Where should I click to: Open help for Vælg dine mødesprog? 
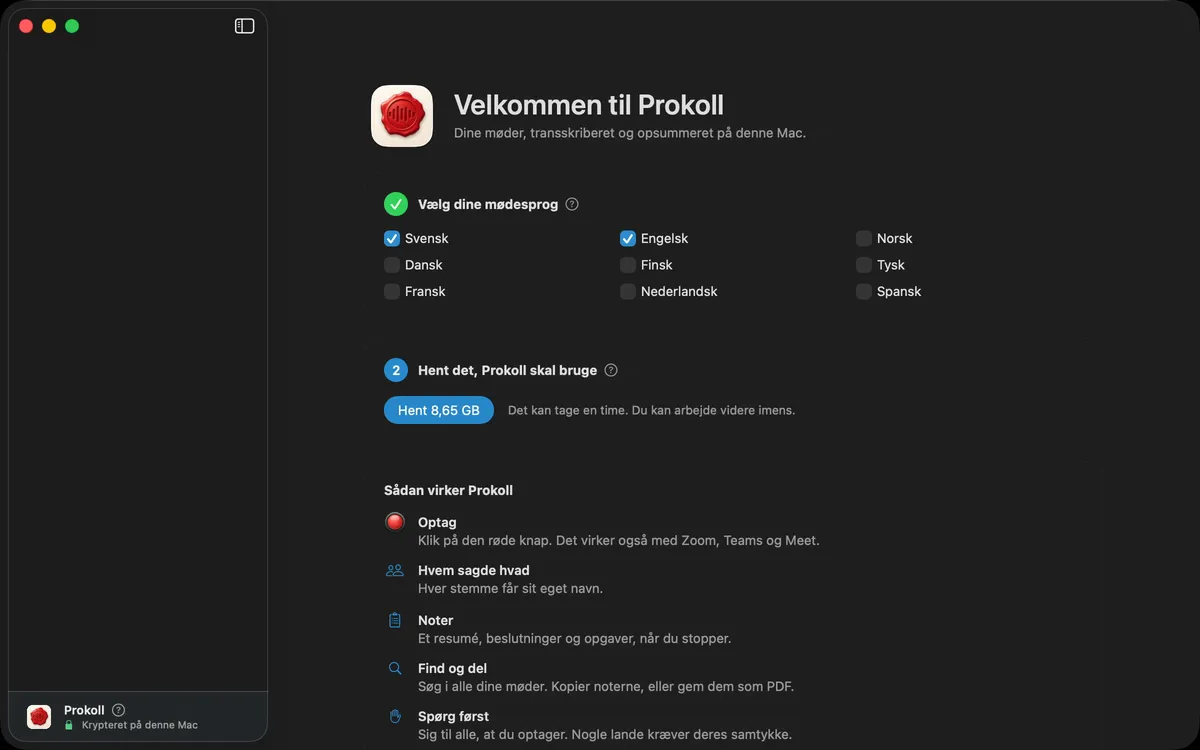(572, 204)
